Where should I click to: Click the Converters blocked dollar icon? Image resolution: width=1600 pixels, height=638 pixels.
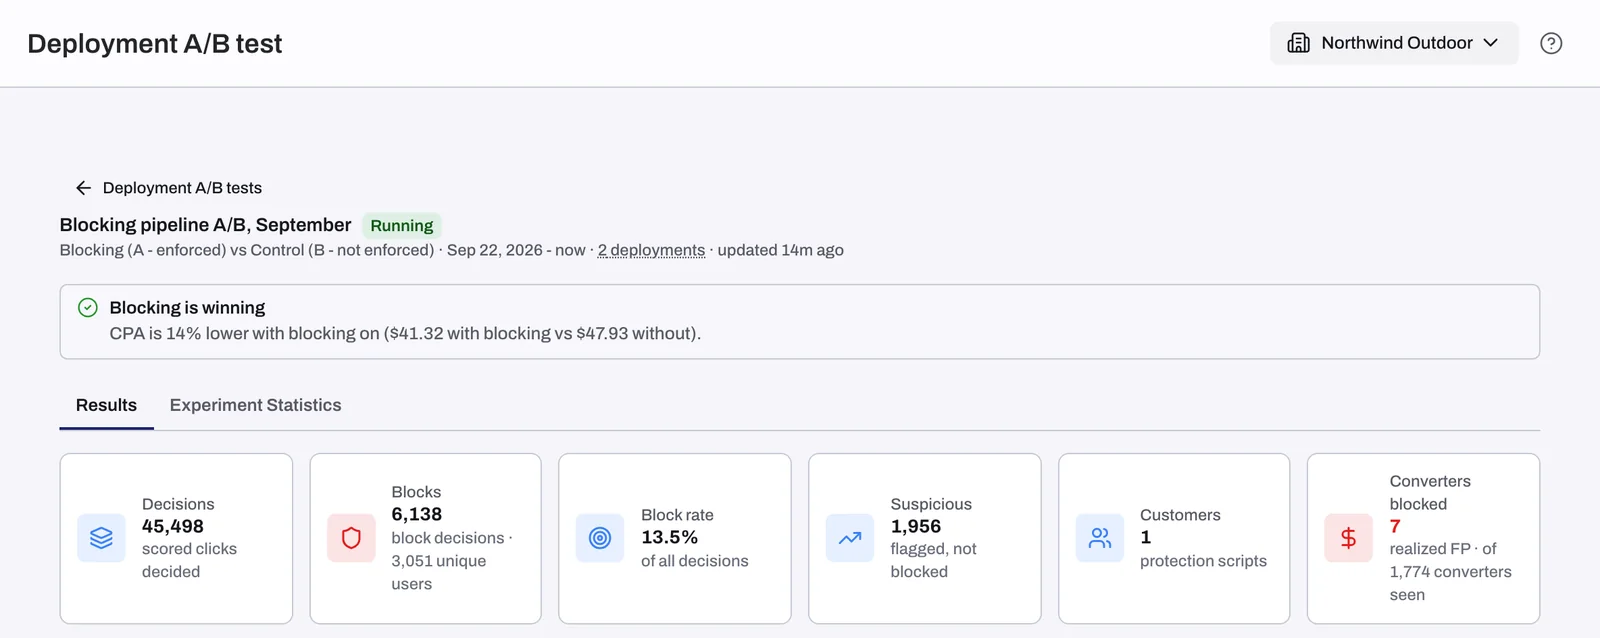1348,538
